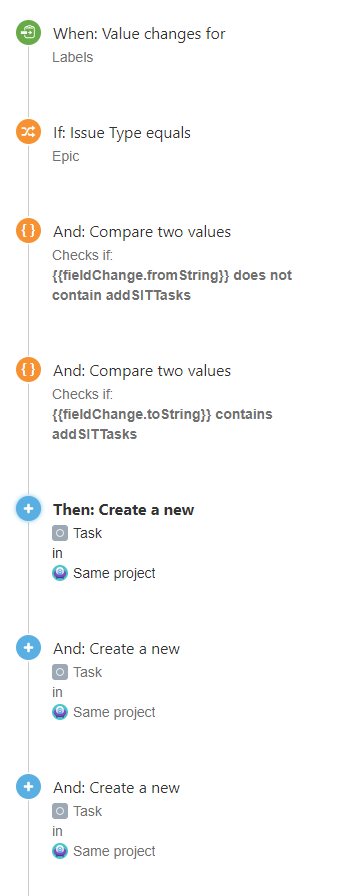Click the project avatar under Then: Create a new
362x896 pixels.
[x=60, y=573]
